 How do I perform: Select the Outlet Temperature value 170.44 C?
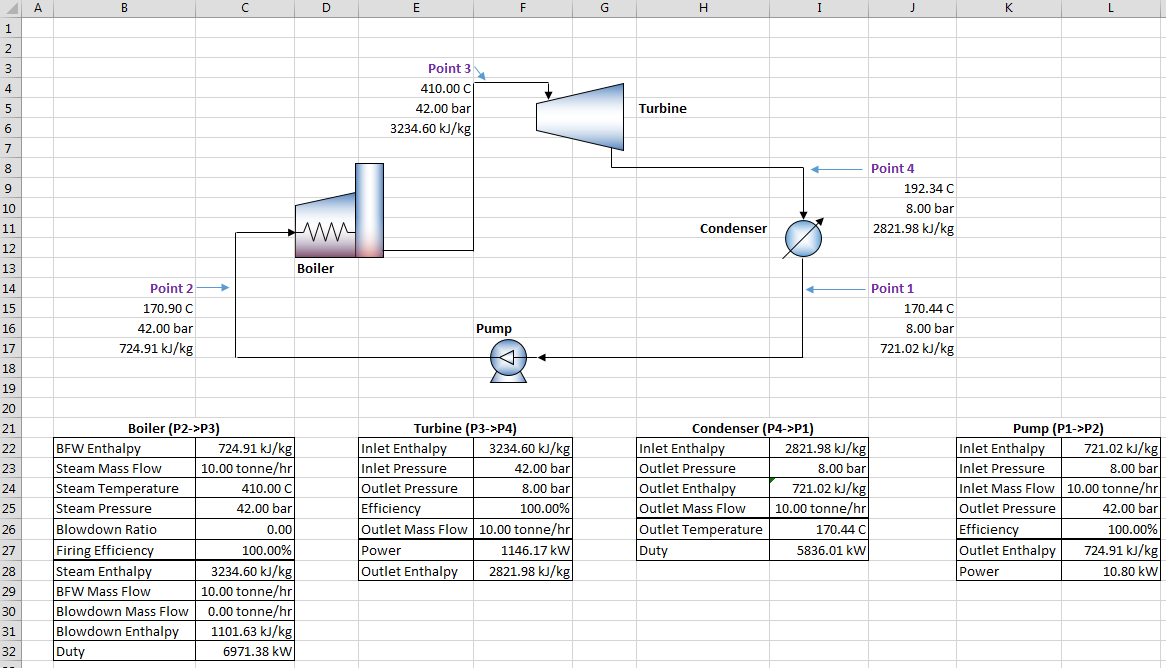[819, 530]
